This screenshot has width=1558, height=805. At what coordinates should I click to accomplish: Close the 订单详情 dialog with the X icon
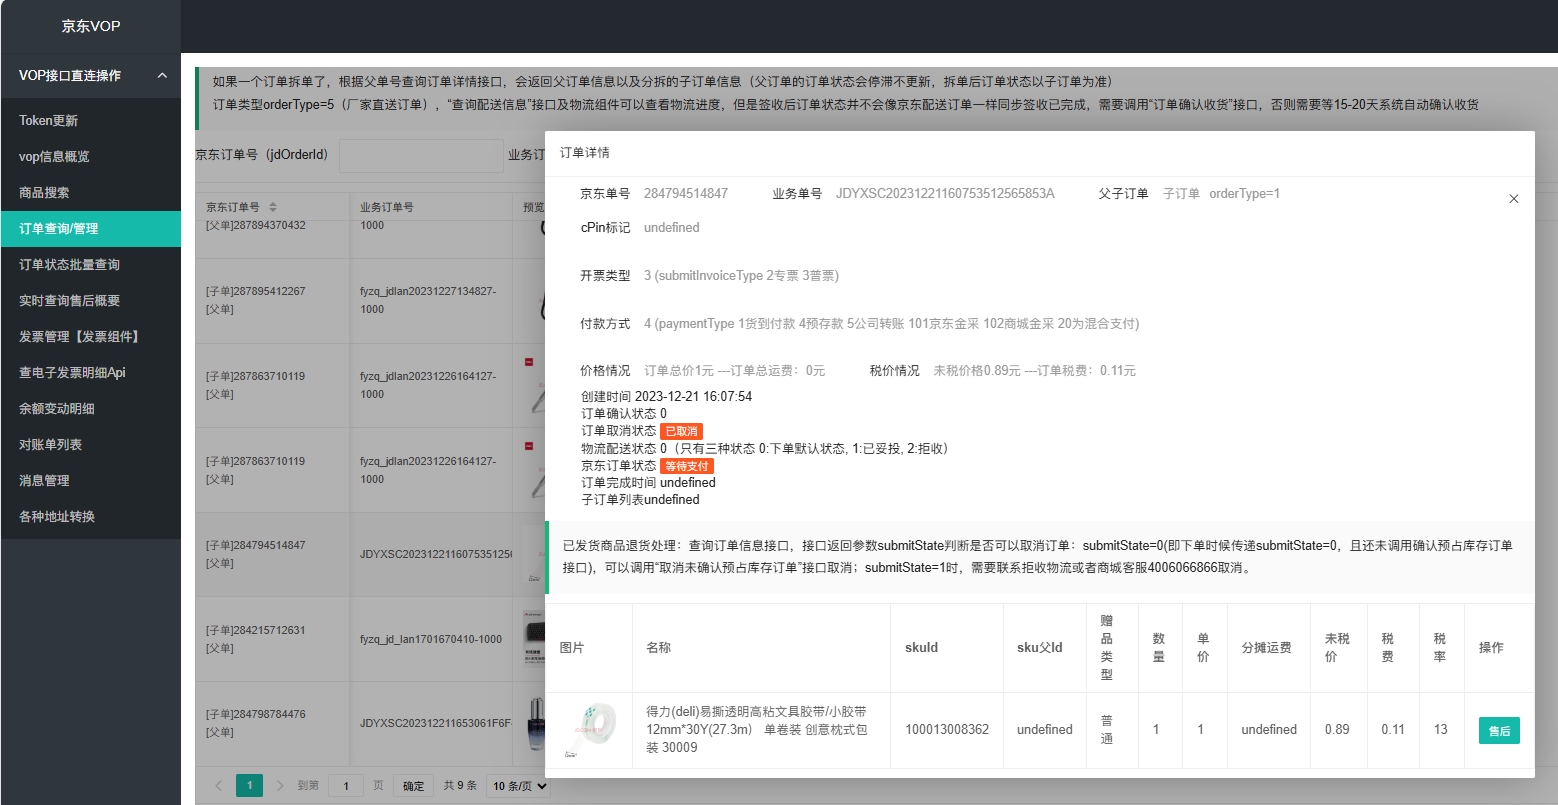coord(1513,199)
